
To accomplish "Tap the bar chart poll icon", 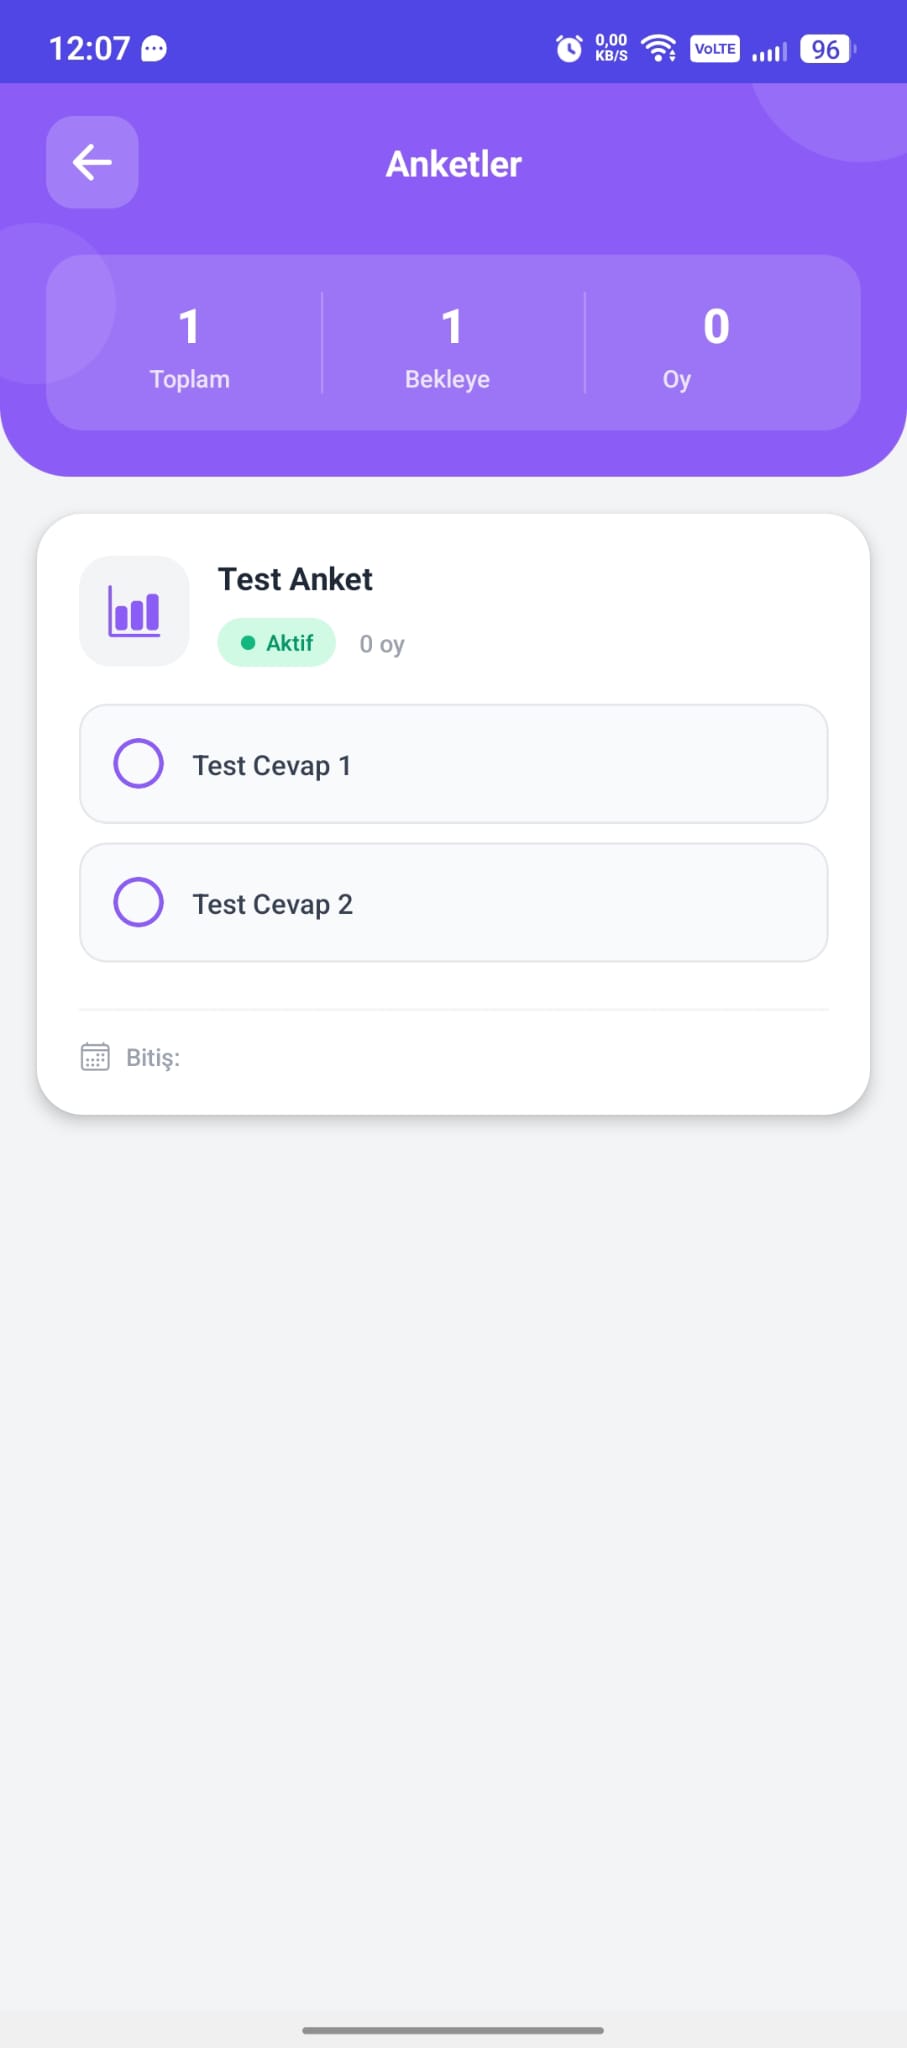I will (134, 611).
